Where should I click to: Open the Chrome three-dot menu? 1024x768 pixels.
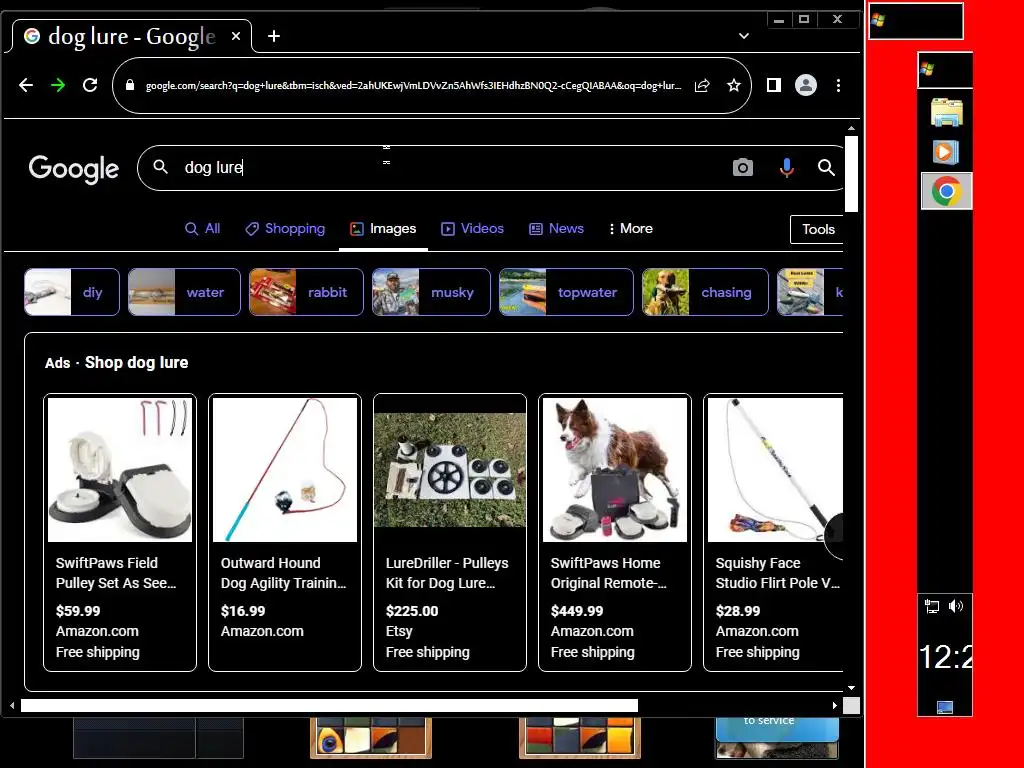coord(839,85)
